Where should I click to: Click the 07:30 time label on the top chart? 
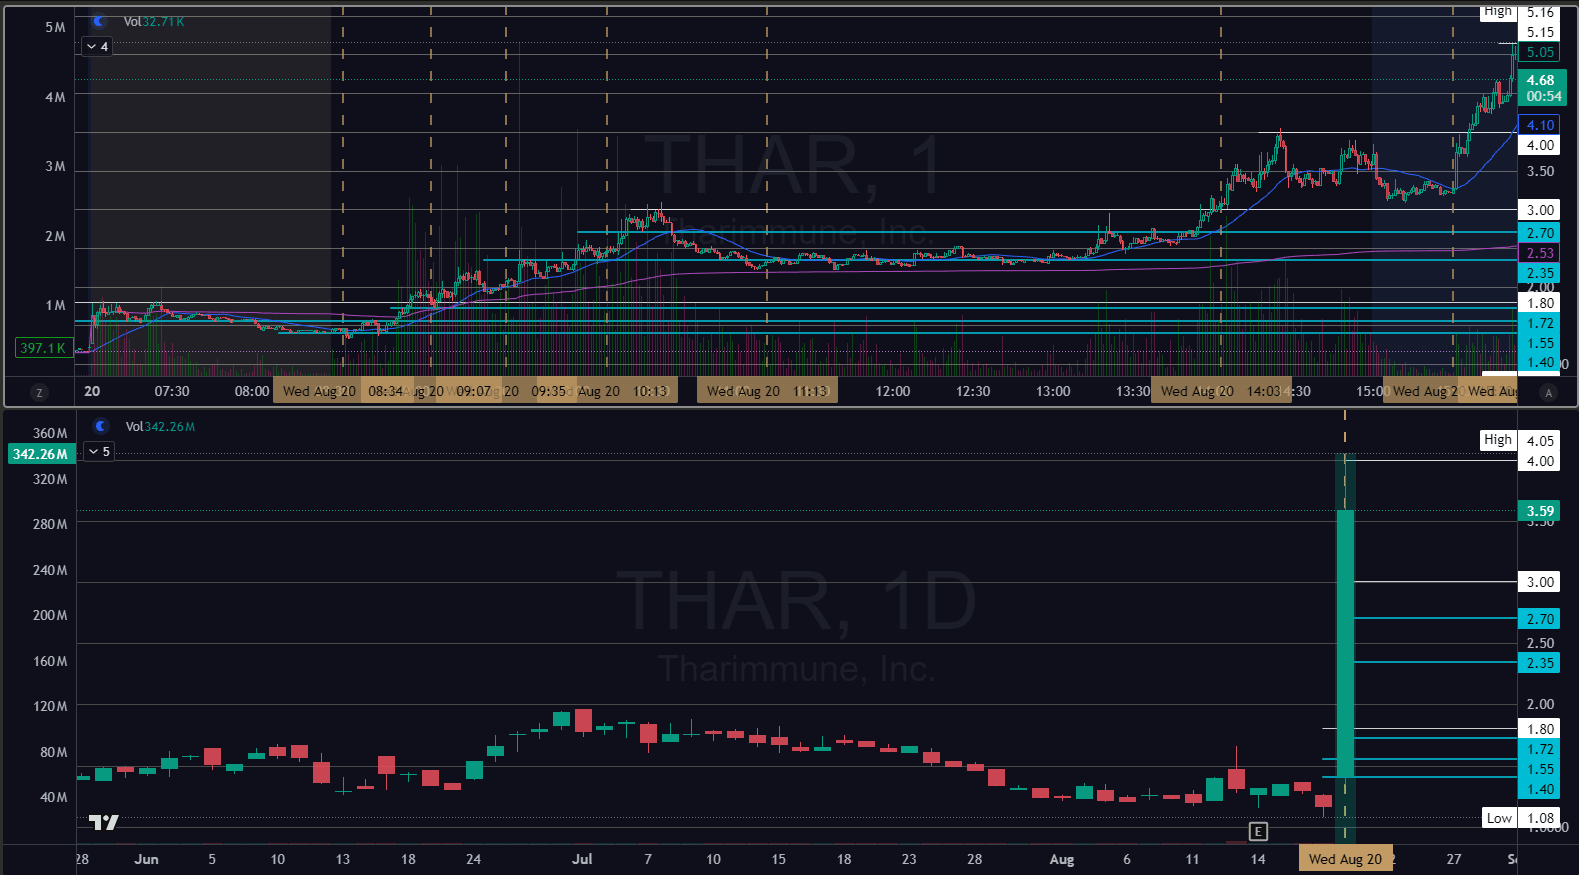tap(172, 391)
